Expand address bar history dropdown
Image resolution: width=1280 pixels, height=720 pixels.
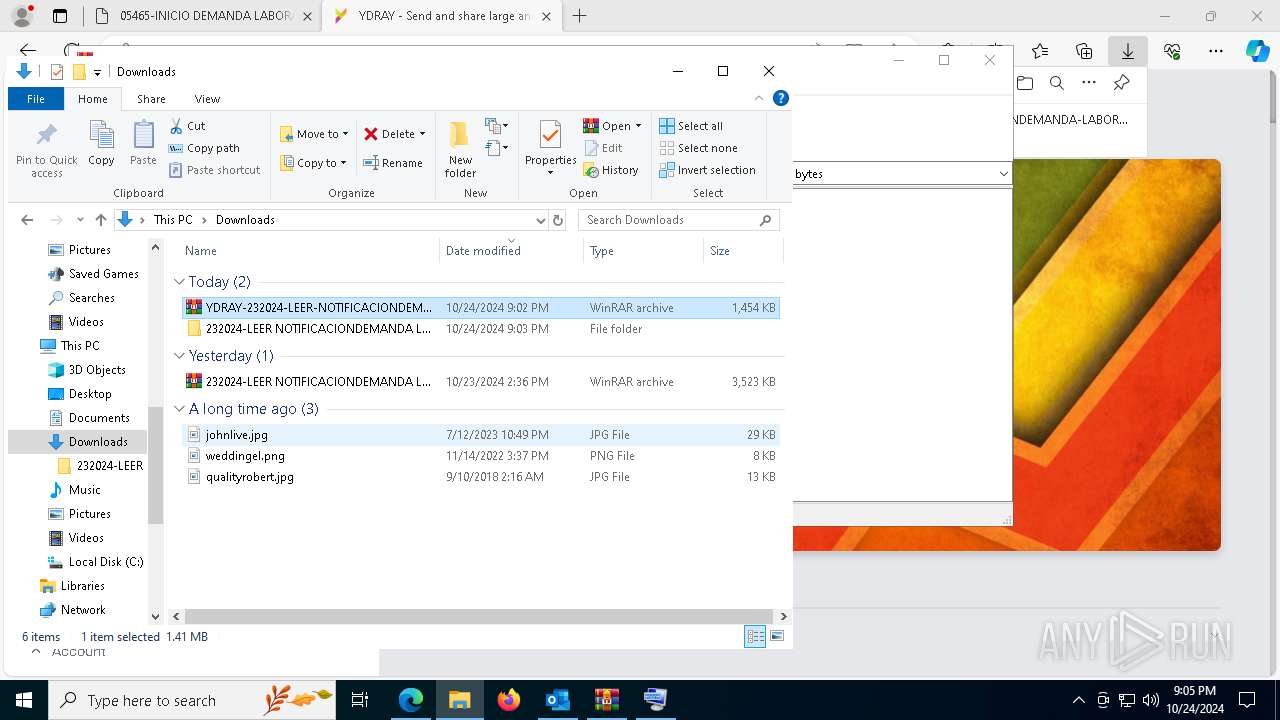pos(541,220)
